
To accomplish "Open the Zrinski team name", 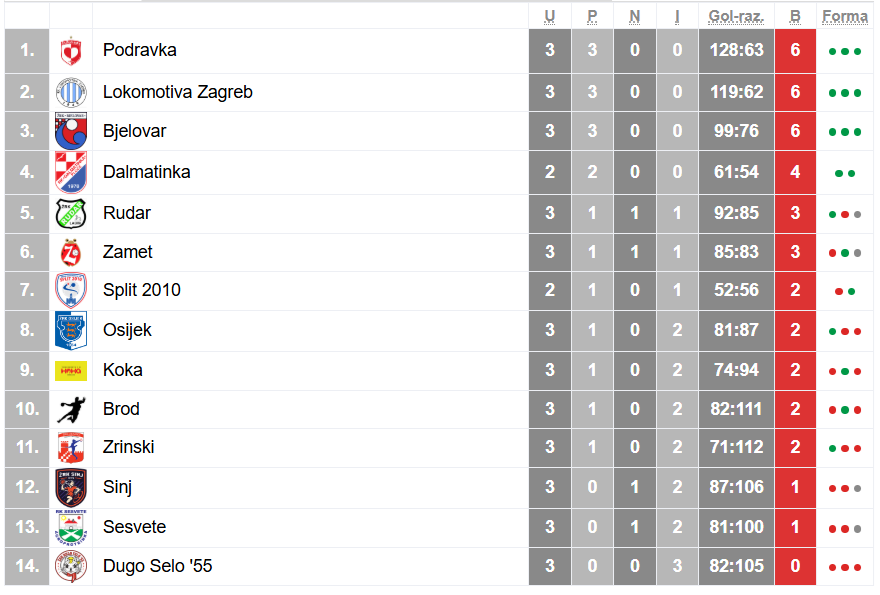I will tap(128, 447).
